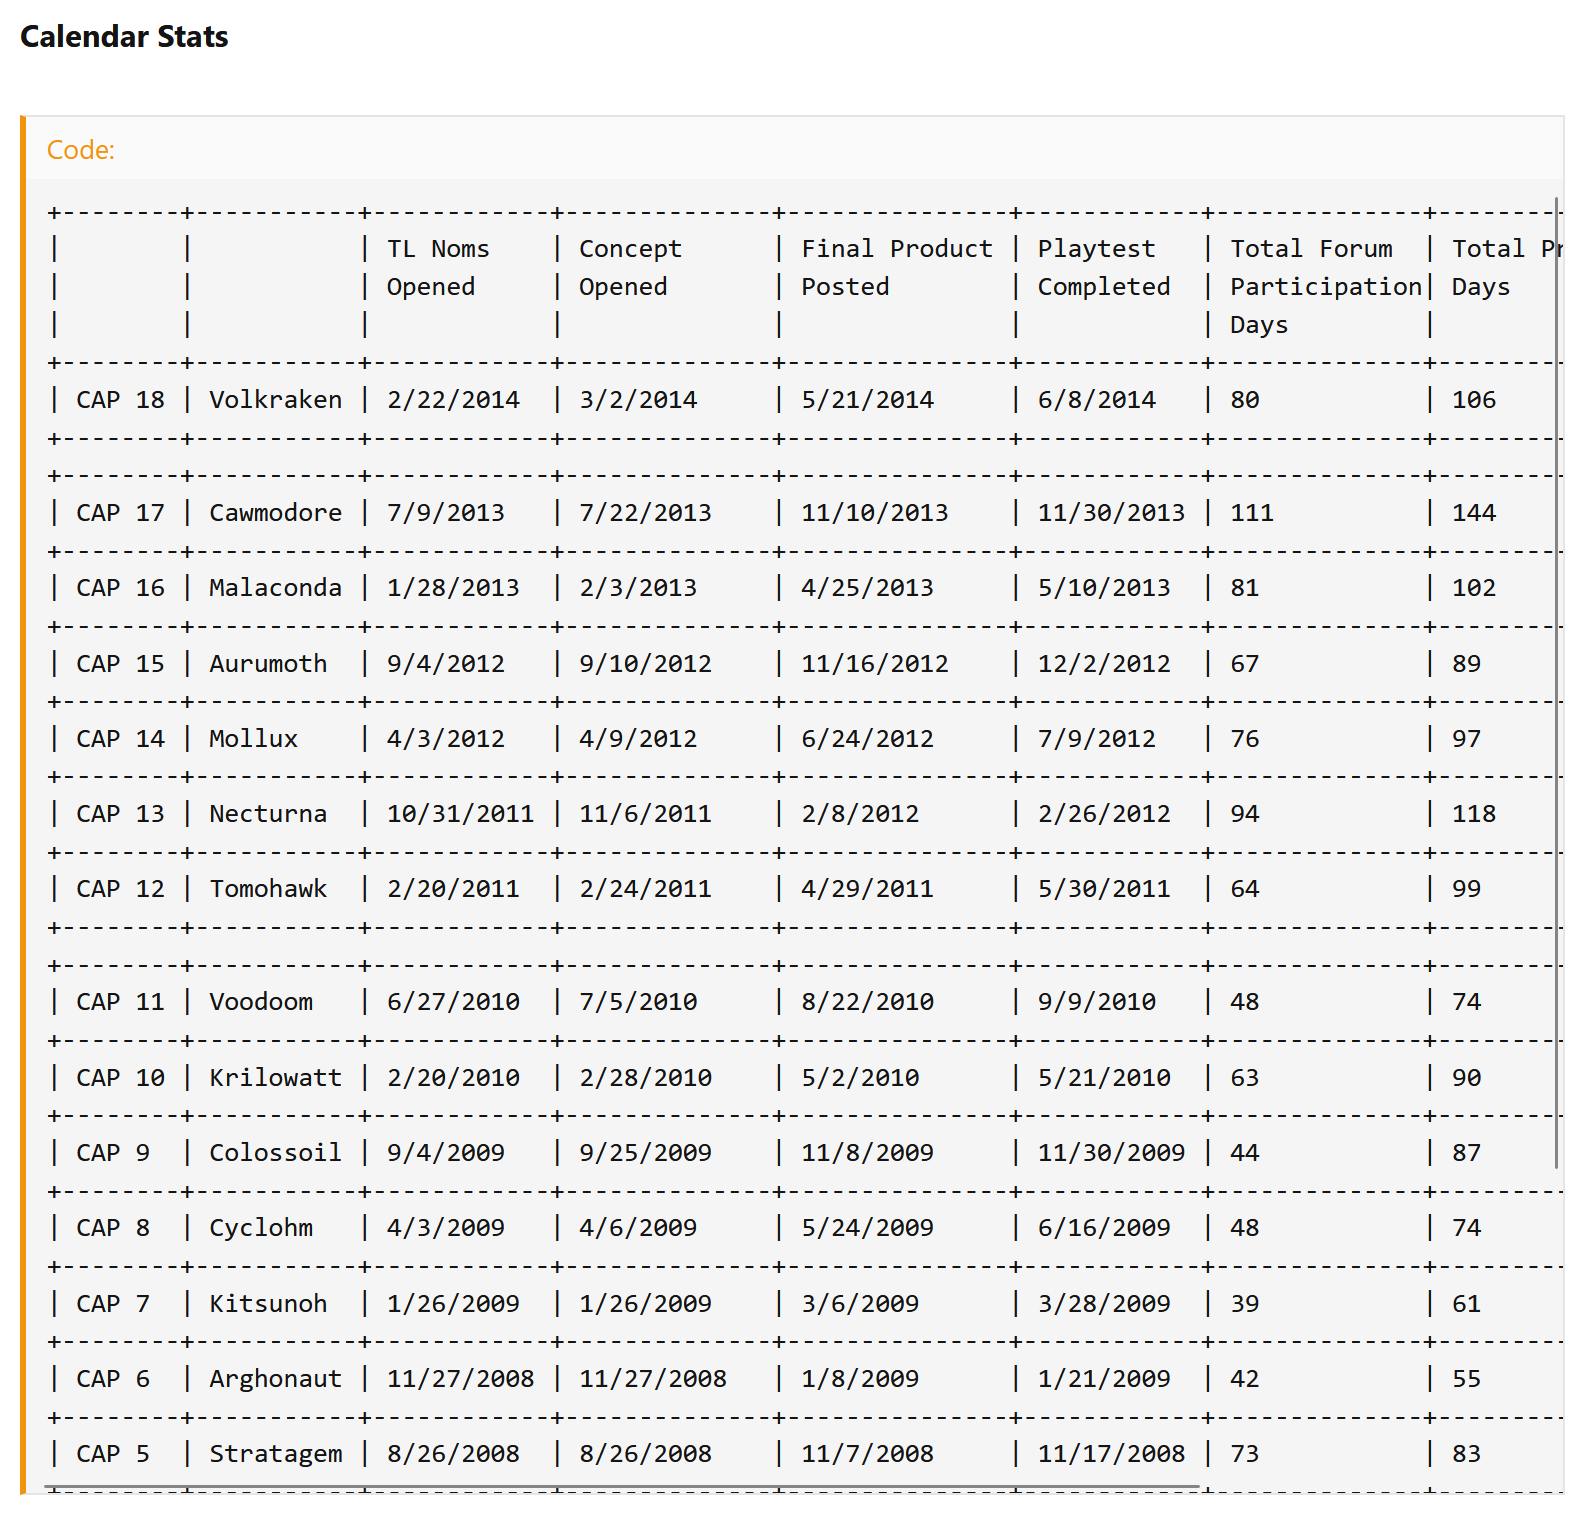
Task: Click the value "90" in the Krilowatt row
Action: (x=1466, y=1078)
